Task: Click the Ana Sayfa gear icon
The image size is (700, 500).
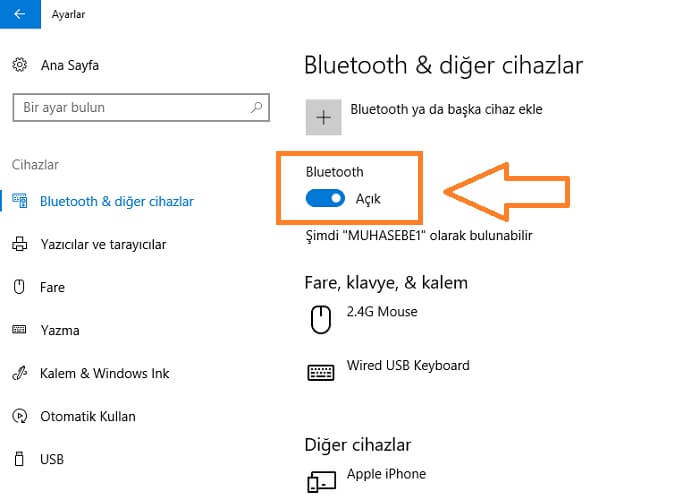Action: pyautogui.click(x=19, y=65)
